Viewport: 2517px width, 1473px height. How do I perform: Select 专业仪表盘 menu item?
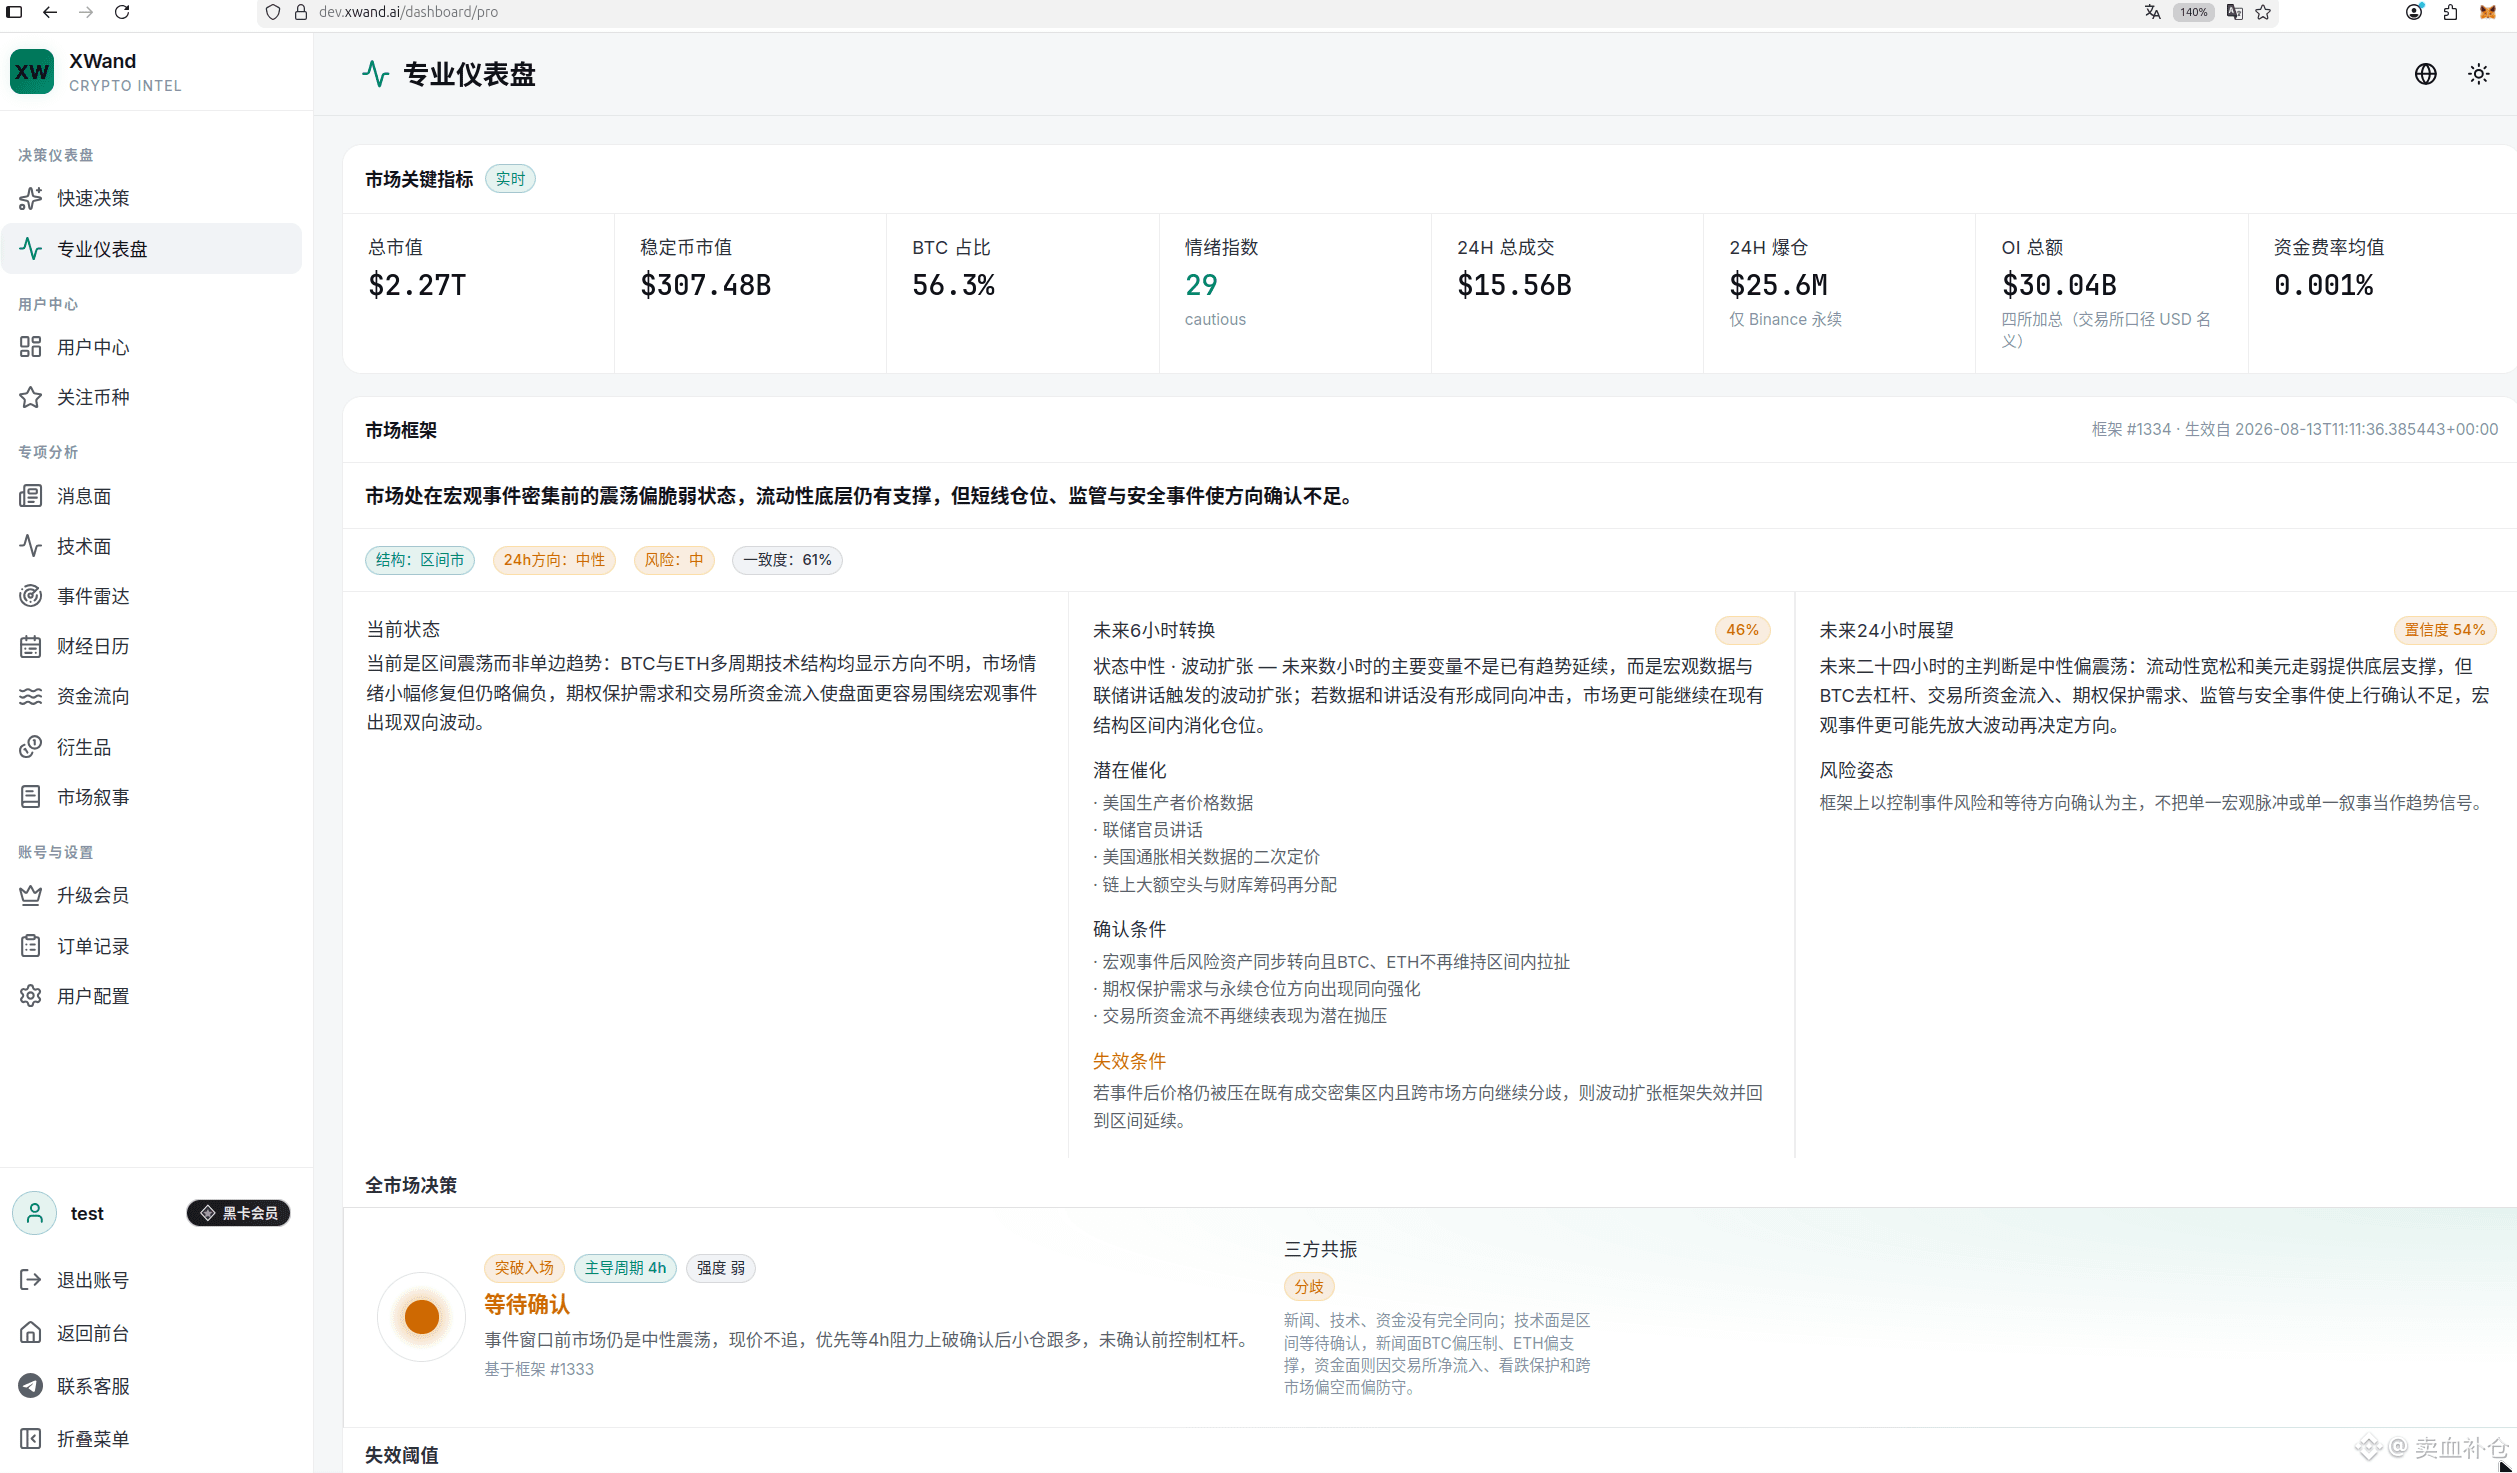tap(152, 249)
